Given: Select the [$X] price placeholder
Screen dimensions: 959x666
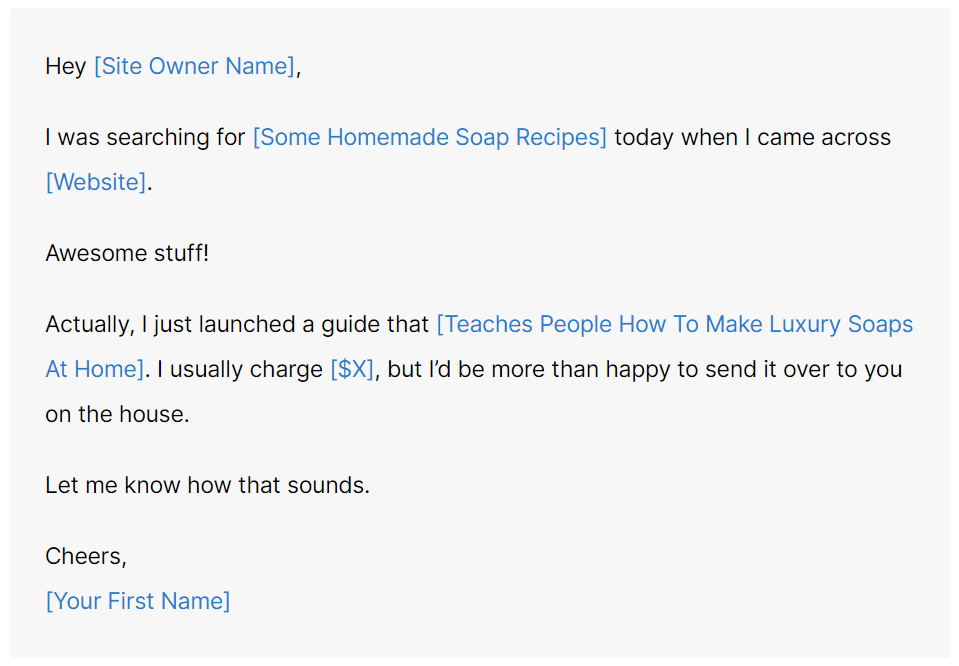Looking at the screenshot, I should click(x=352, y=369).
